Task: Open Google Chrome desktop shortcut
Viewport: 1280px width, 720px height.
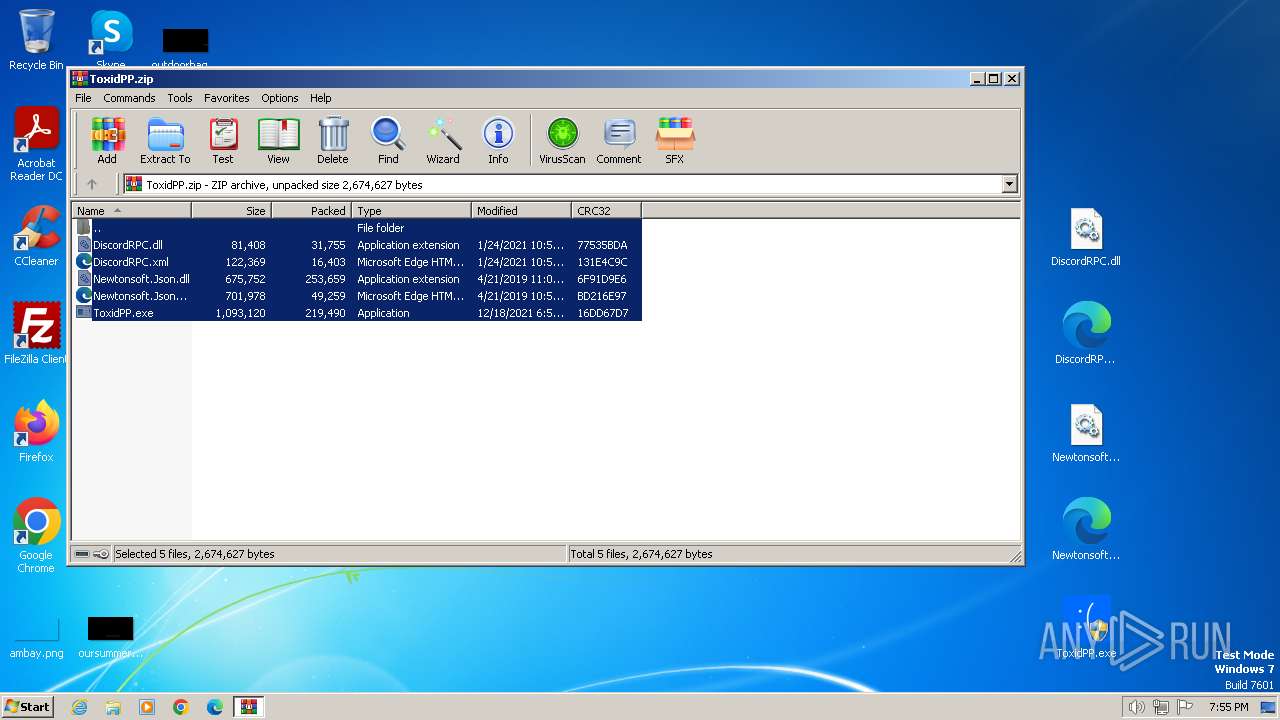Action: point(36,536)
